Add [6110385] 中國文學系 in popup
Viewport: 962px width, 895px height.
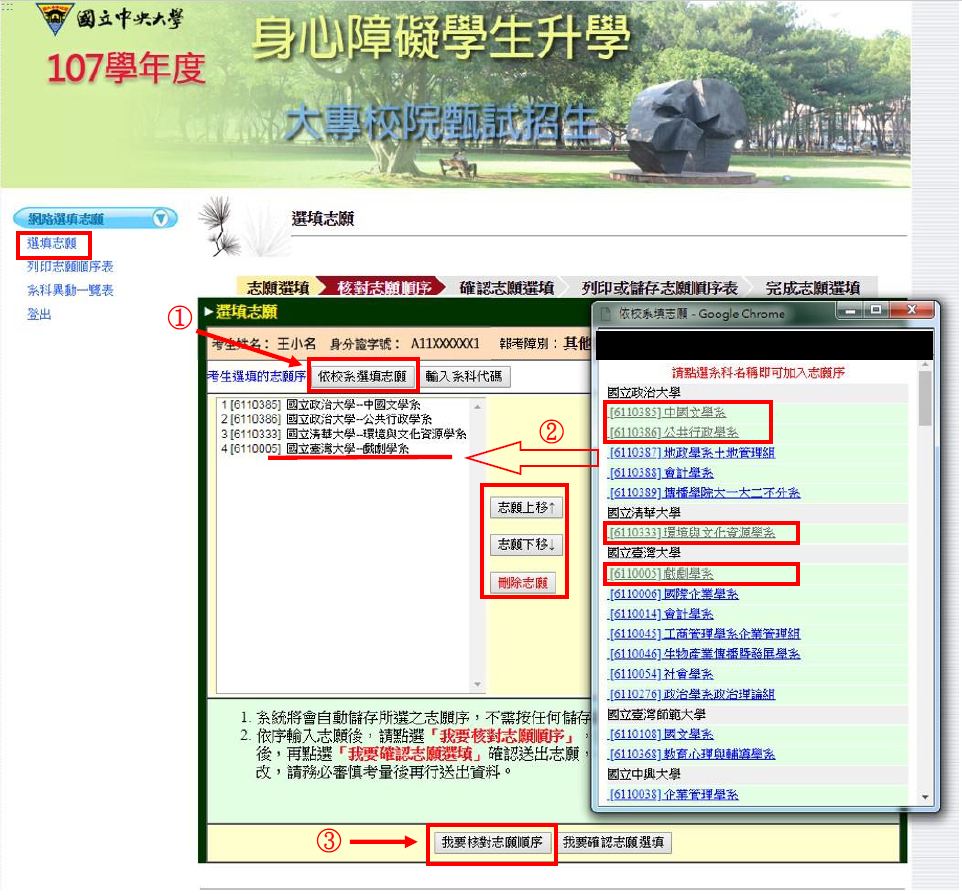668,413
